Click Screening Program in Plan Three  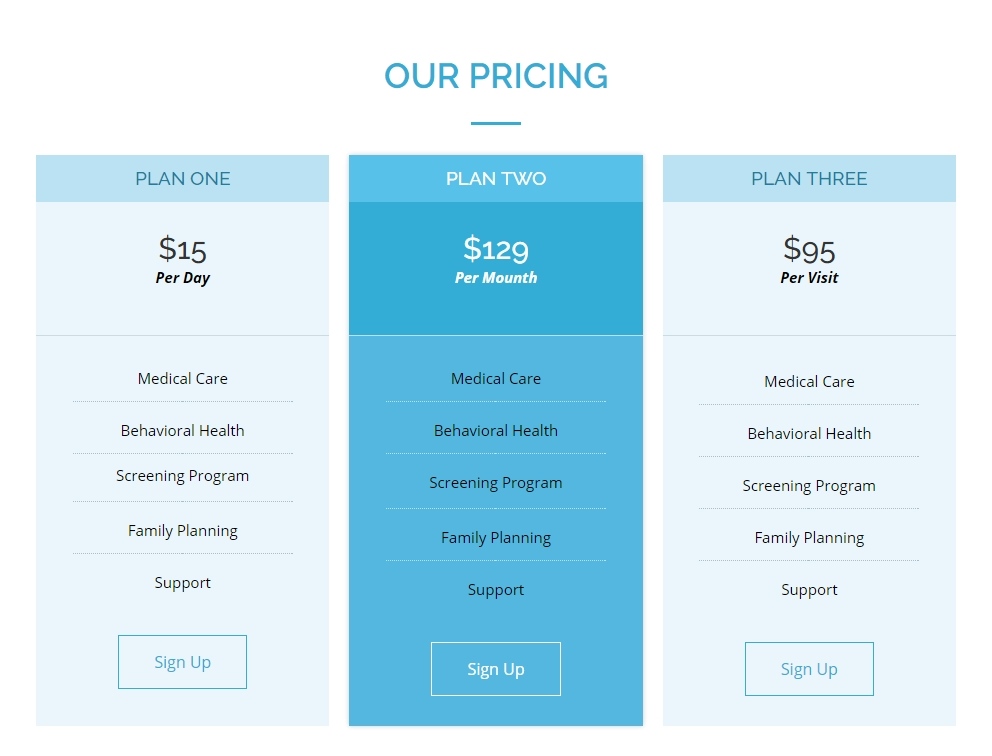(809, 486)
